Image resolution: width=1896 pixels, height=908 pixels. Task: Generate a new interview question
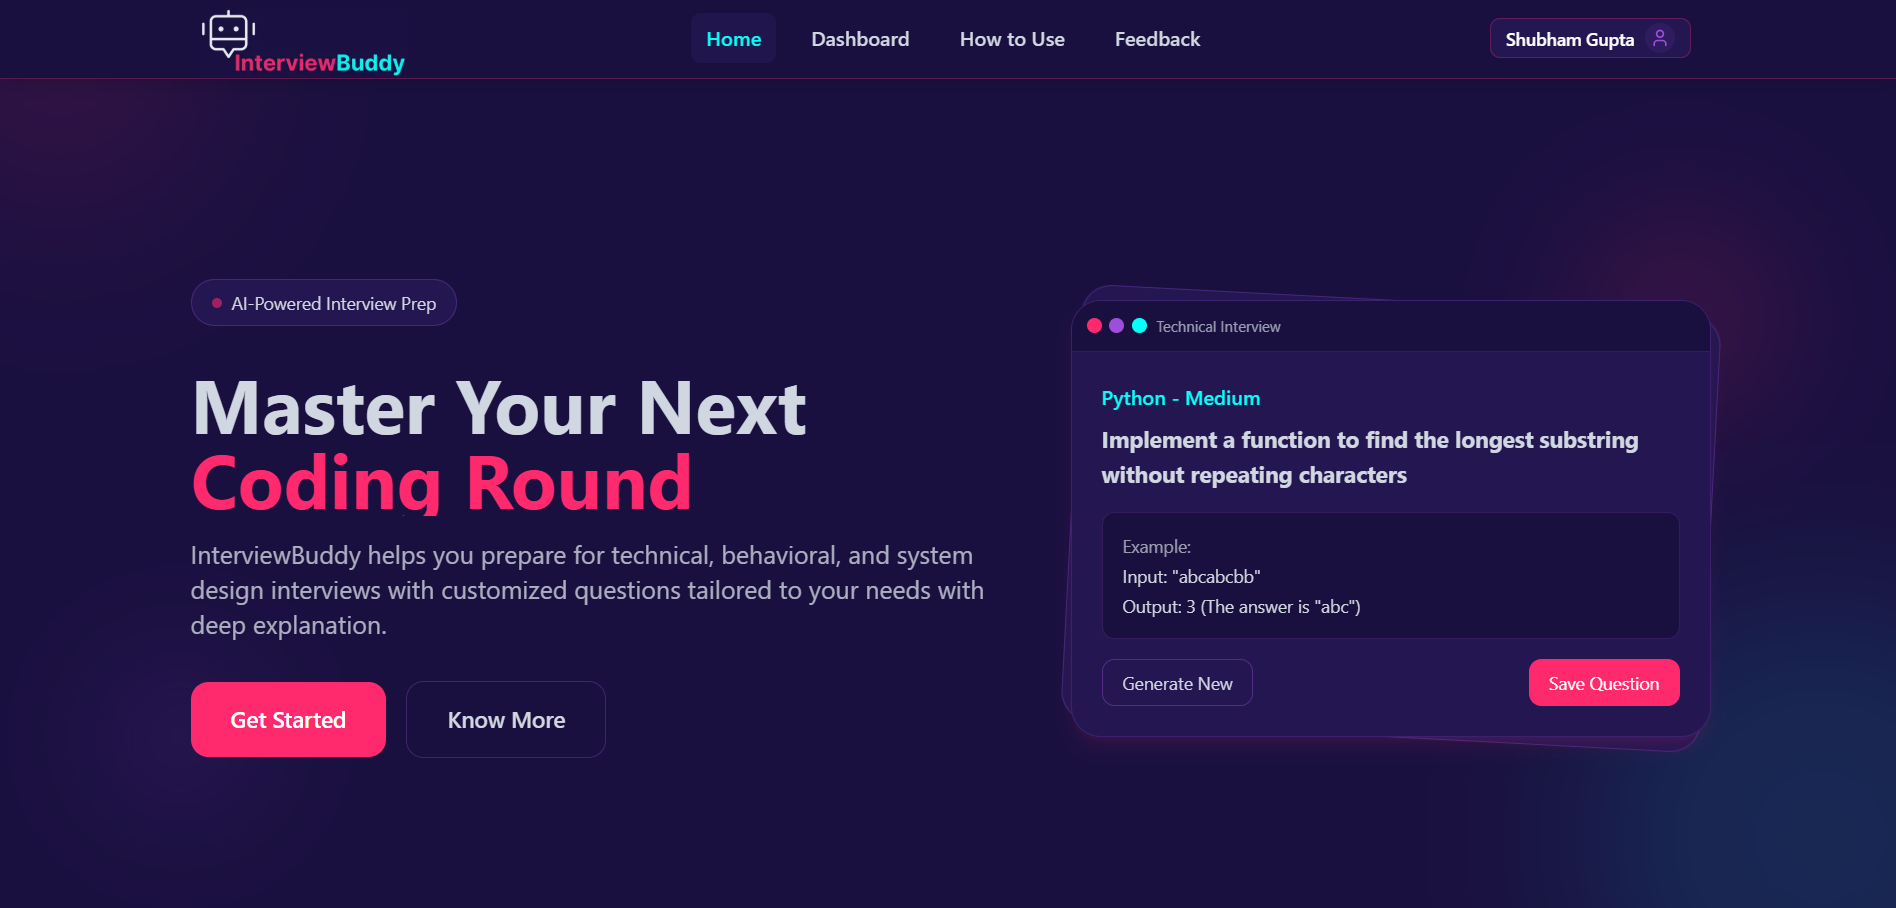1177,683
